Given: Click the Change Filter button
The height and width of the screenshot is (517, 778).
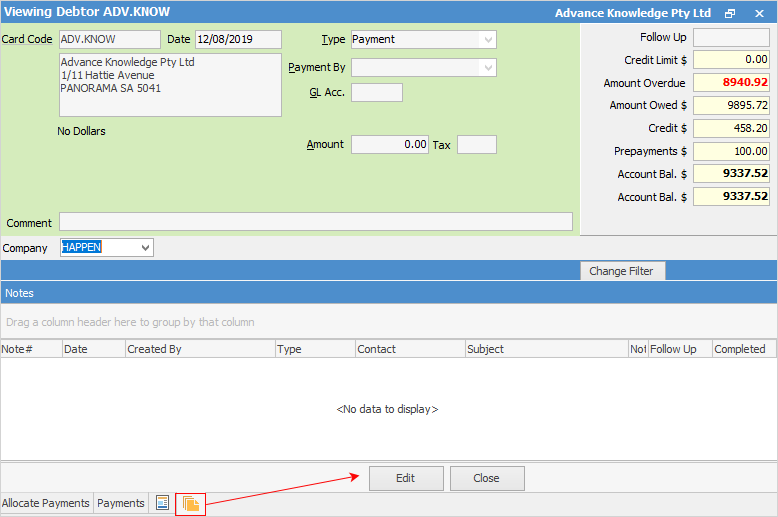Looking at the screenshot, I should [x=622, y=271].
